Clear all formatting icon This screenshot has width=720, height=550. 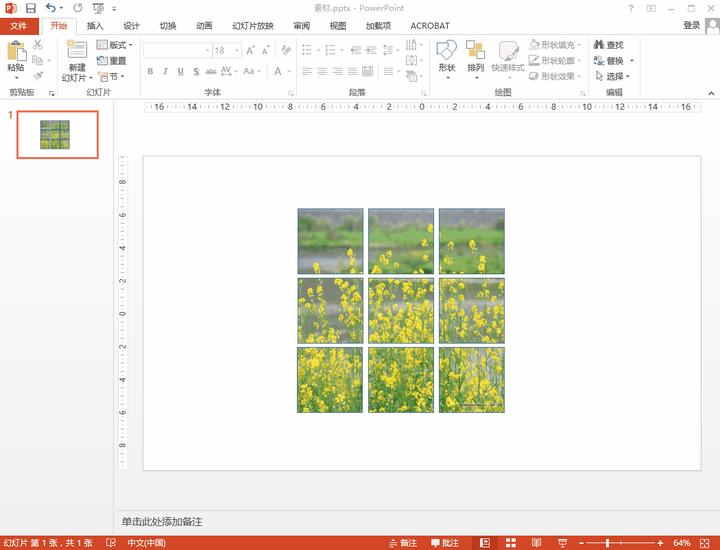tap(286, 50)
